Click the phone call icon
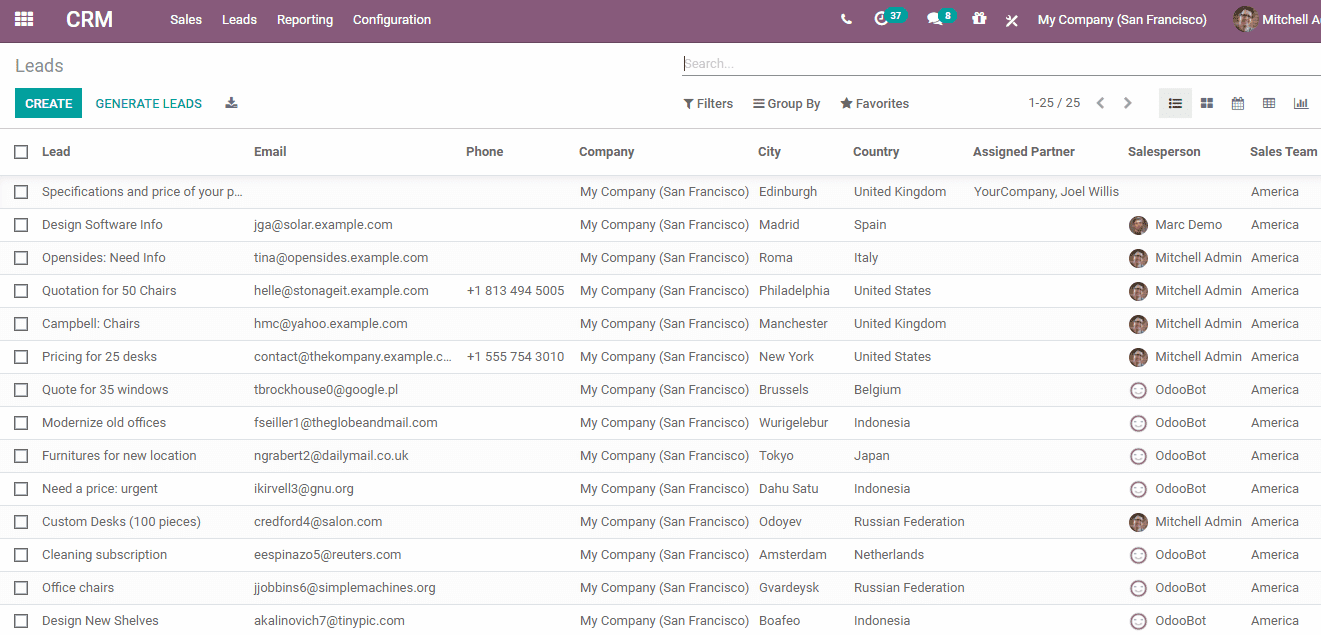1321x635 pixels. pyautogui.click(x=846, y=19)
